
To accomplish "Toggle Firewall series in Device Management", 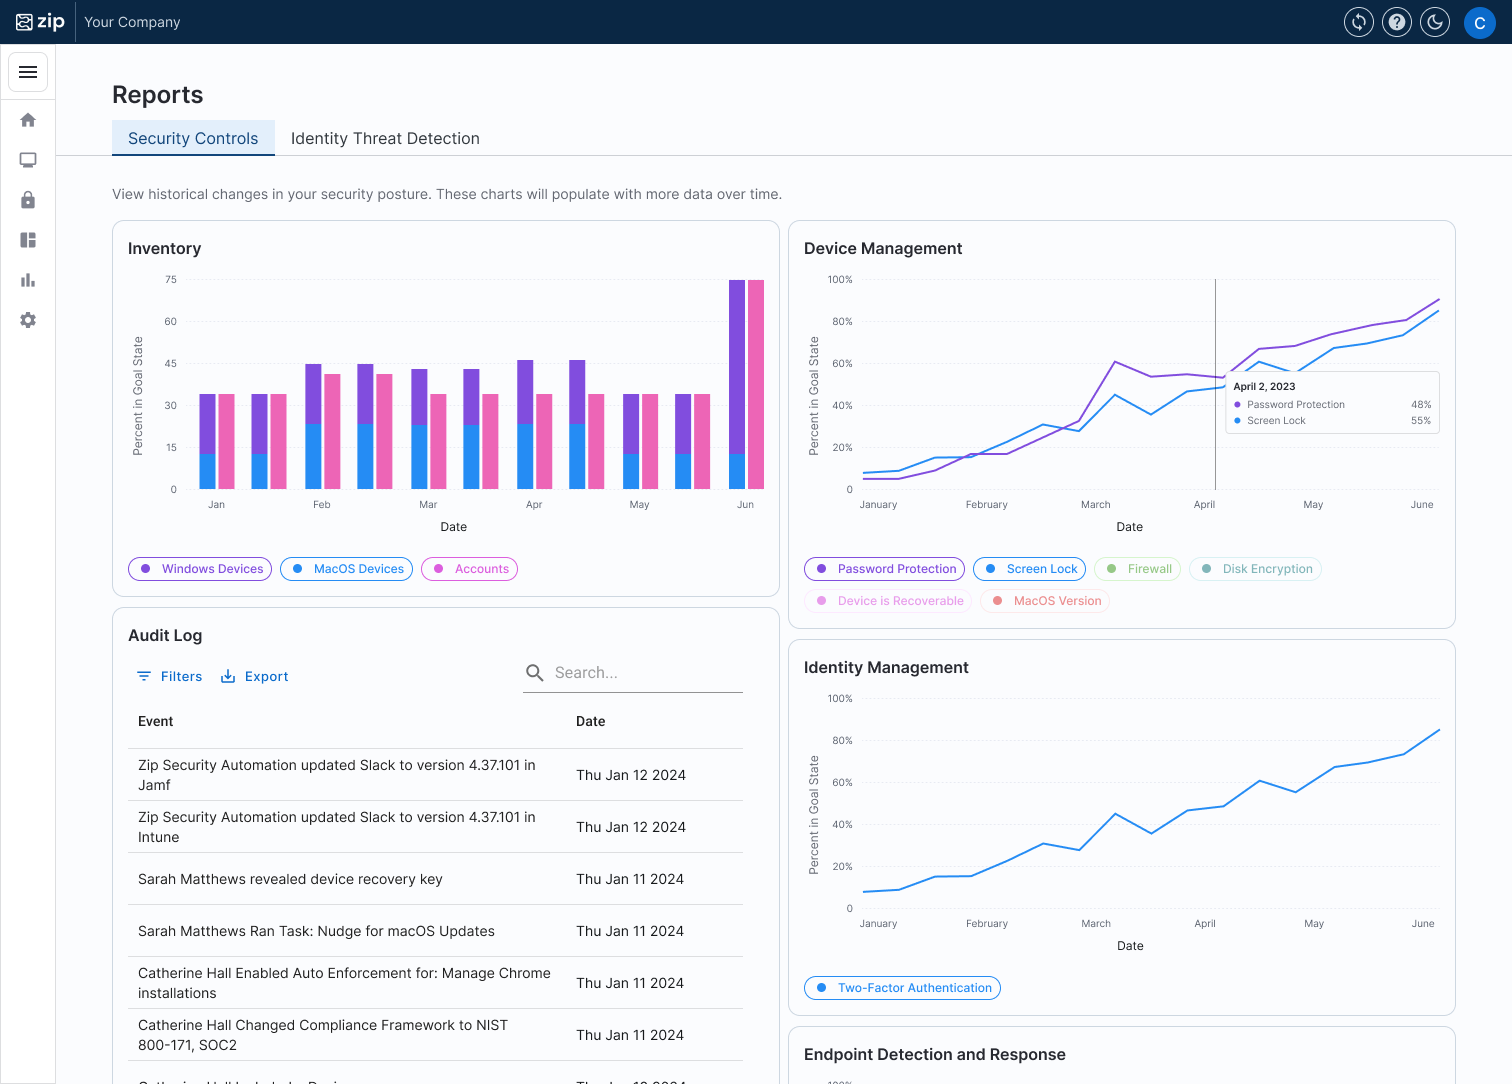I will pyautogui.click(x=1138, y=569).
